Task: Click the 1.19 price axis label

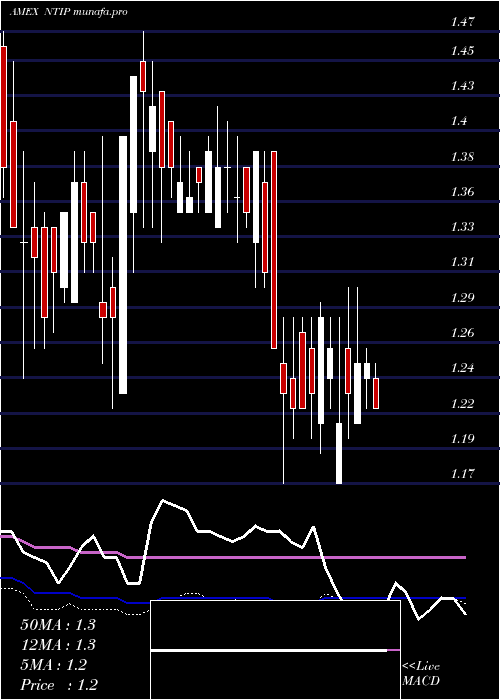Action: tap(462, 439)
